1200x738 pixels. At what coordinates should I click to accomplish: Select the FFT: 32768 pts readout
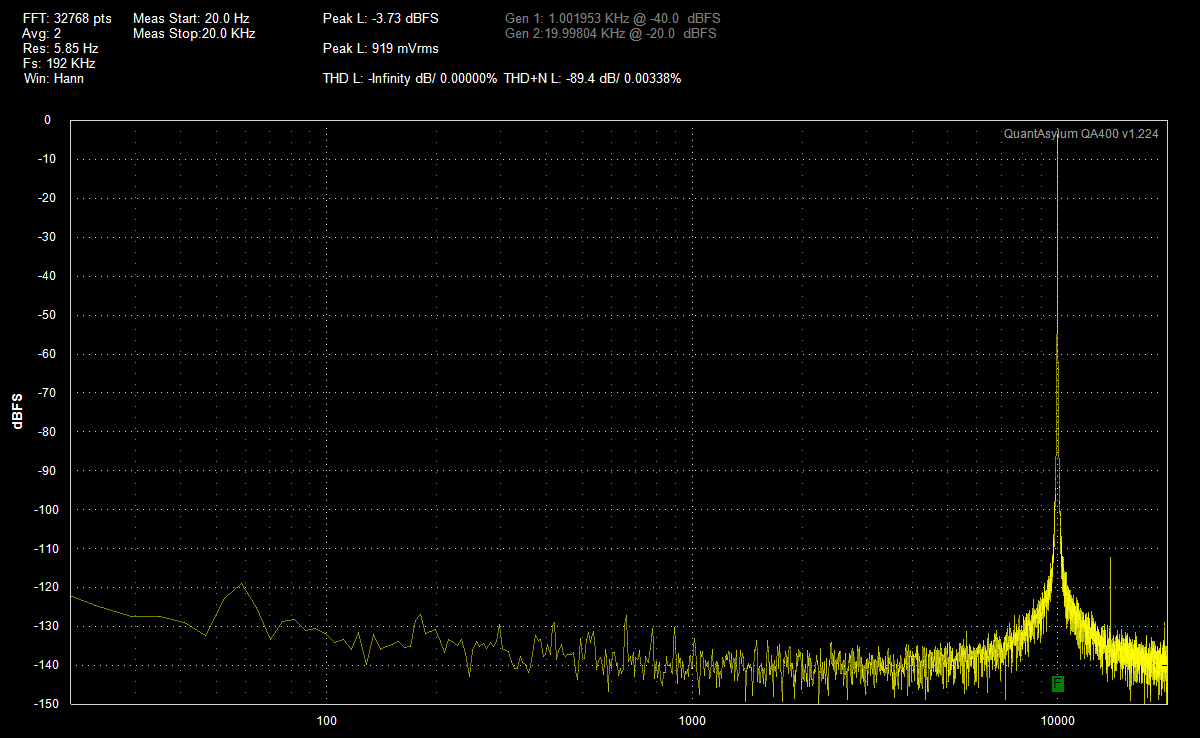point(67,19)
